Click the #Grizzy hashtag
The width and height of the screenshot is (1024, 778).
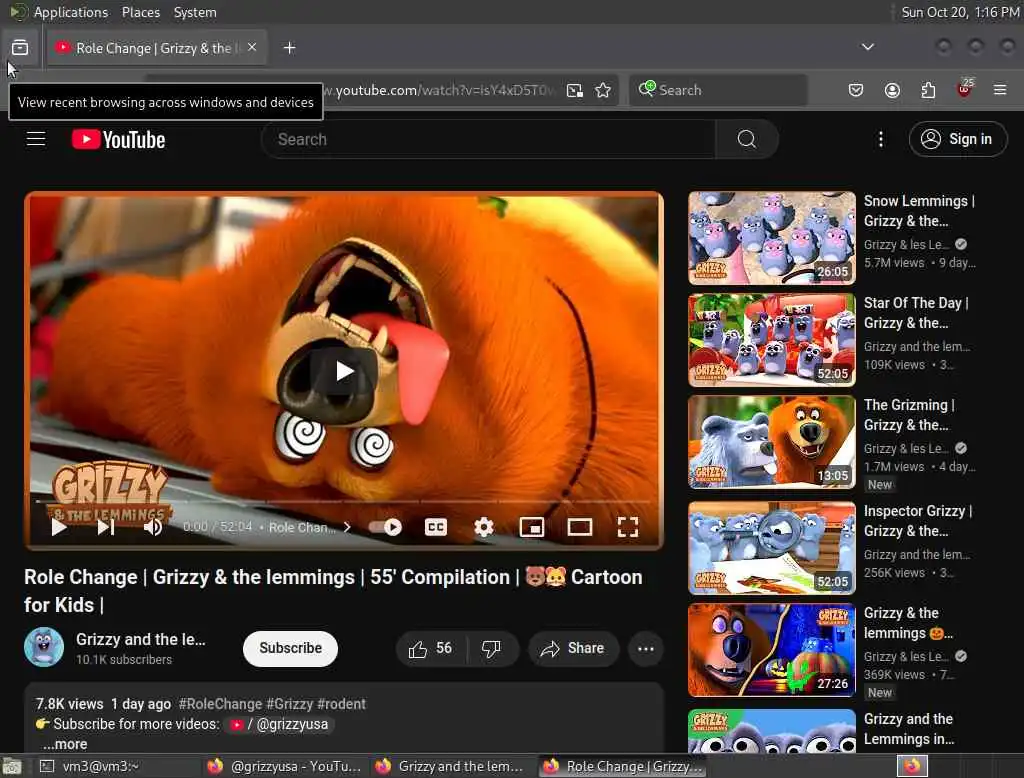pos(290,704)
